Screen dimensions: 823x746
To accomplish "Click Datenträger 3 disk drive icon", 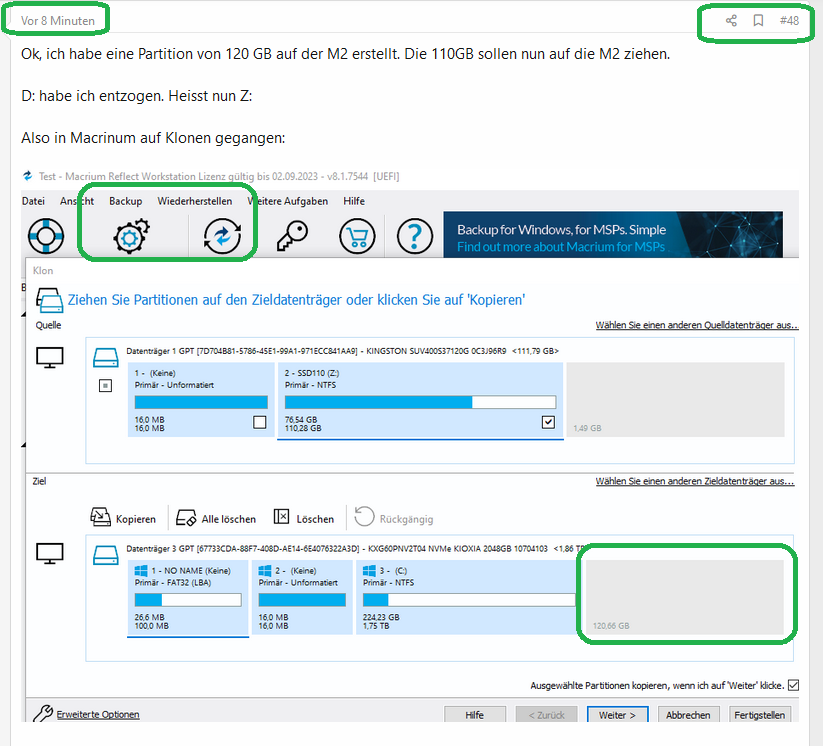I will [x=105, y=555].
